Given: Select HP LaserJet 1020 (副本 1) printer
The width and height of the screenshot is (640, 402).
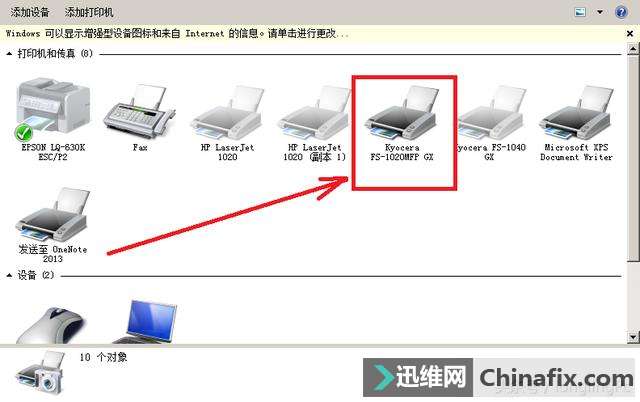Looking at the screenshot, I should click(314, 122).
